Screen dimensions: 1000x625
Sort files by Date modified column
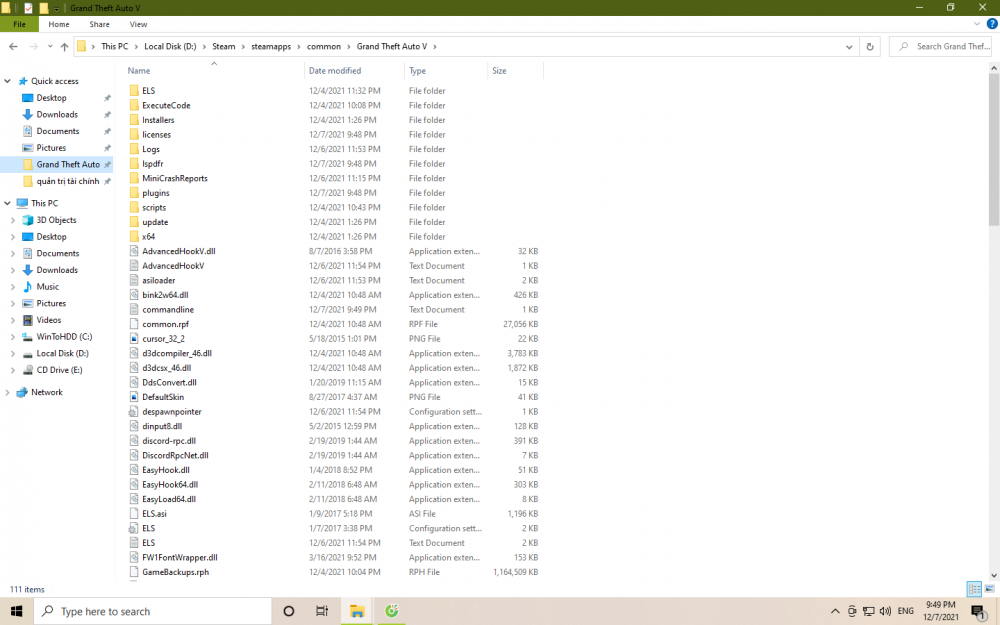pos(335,71)
